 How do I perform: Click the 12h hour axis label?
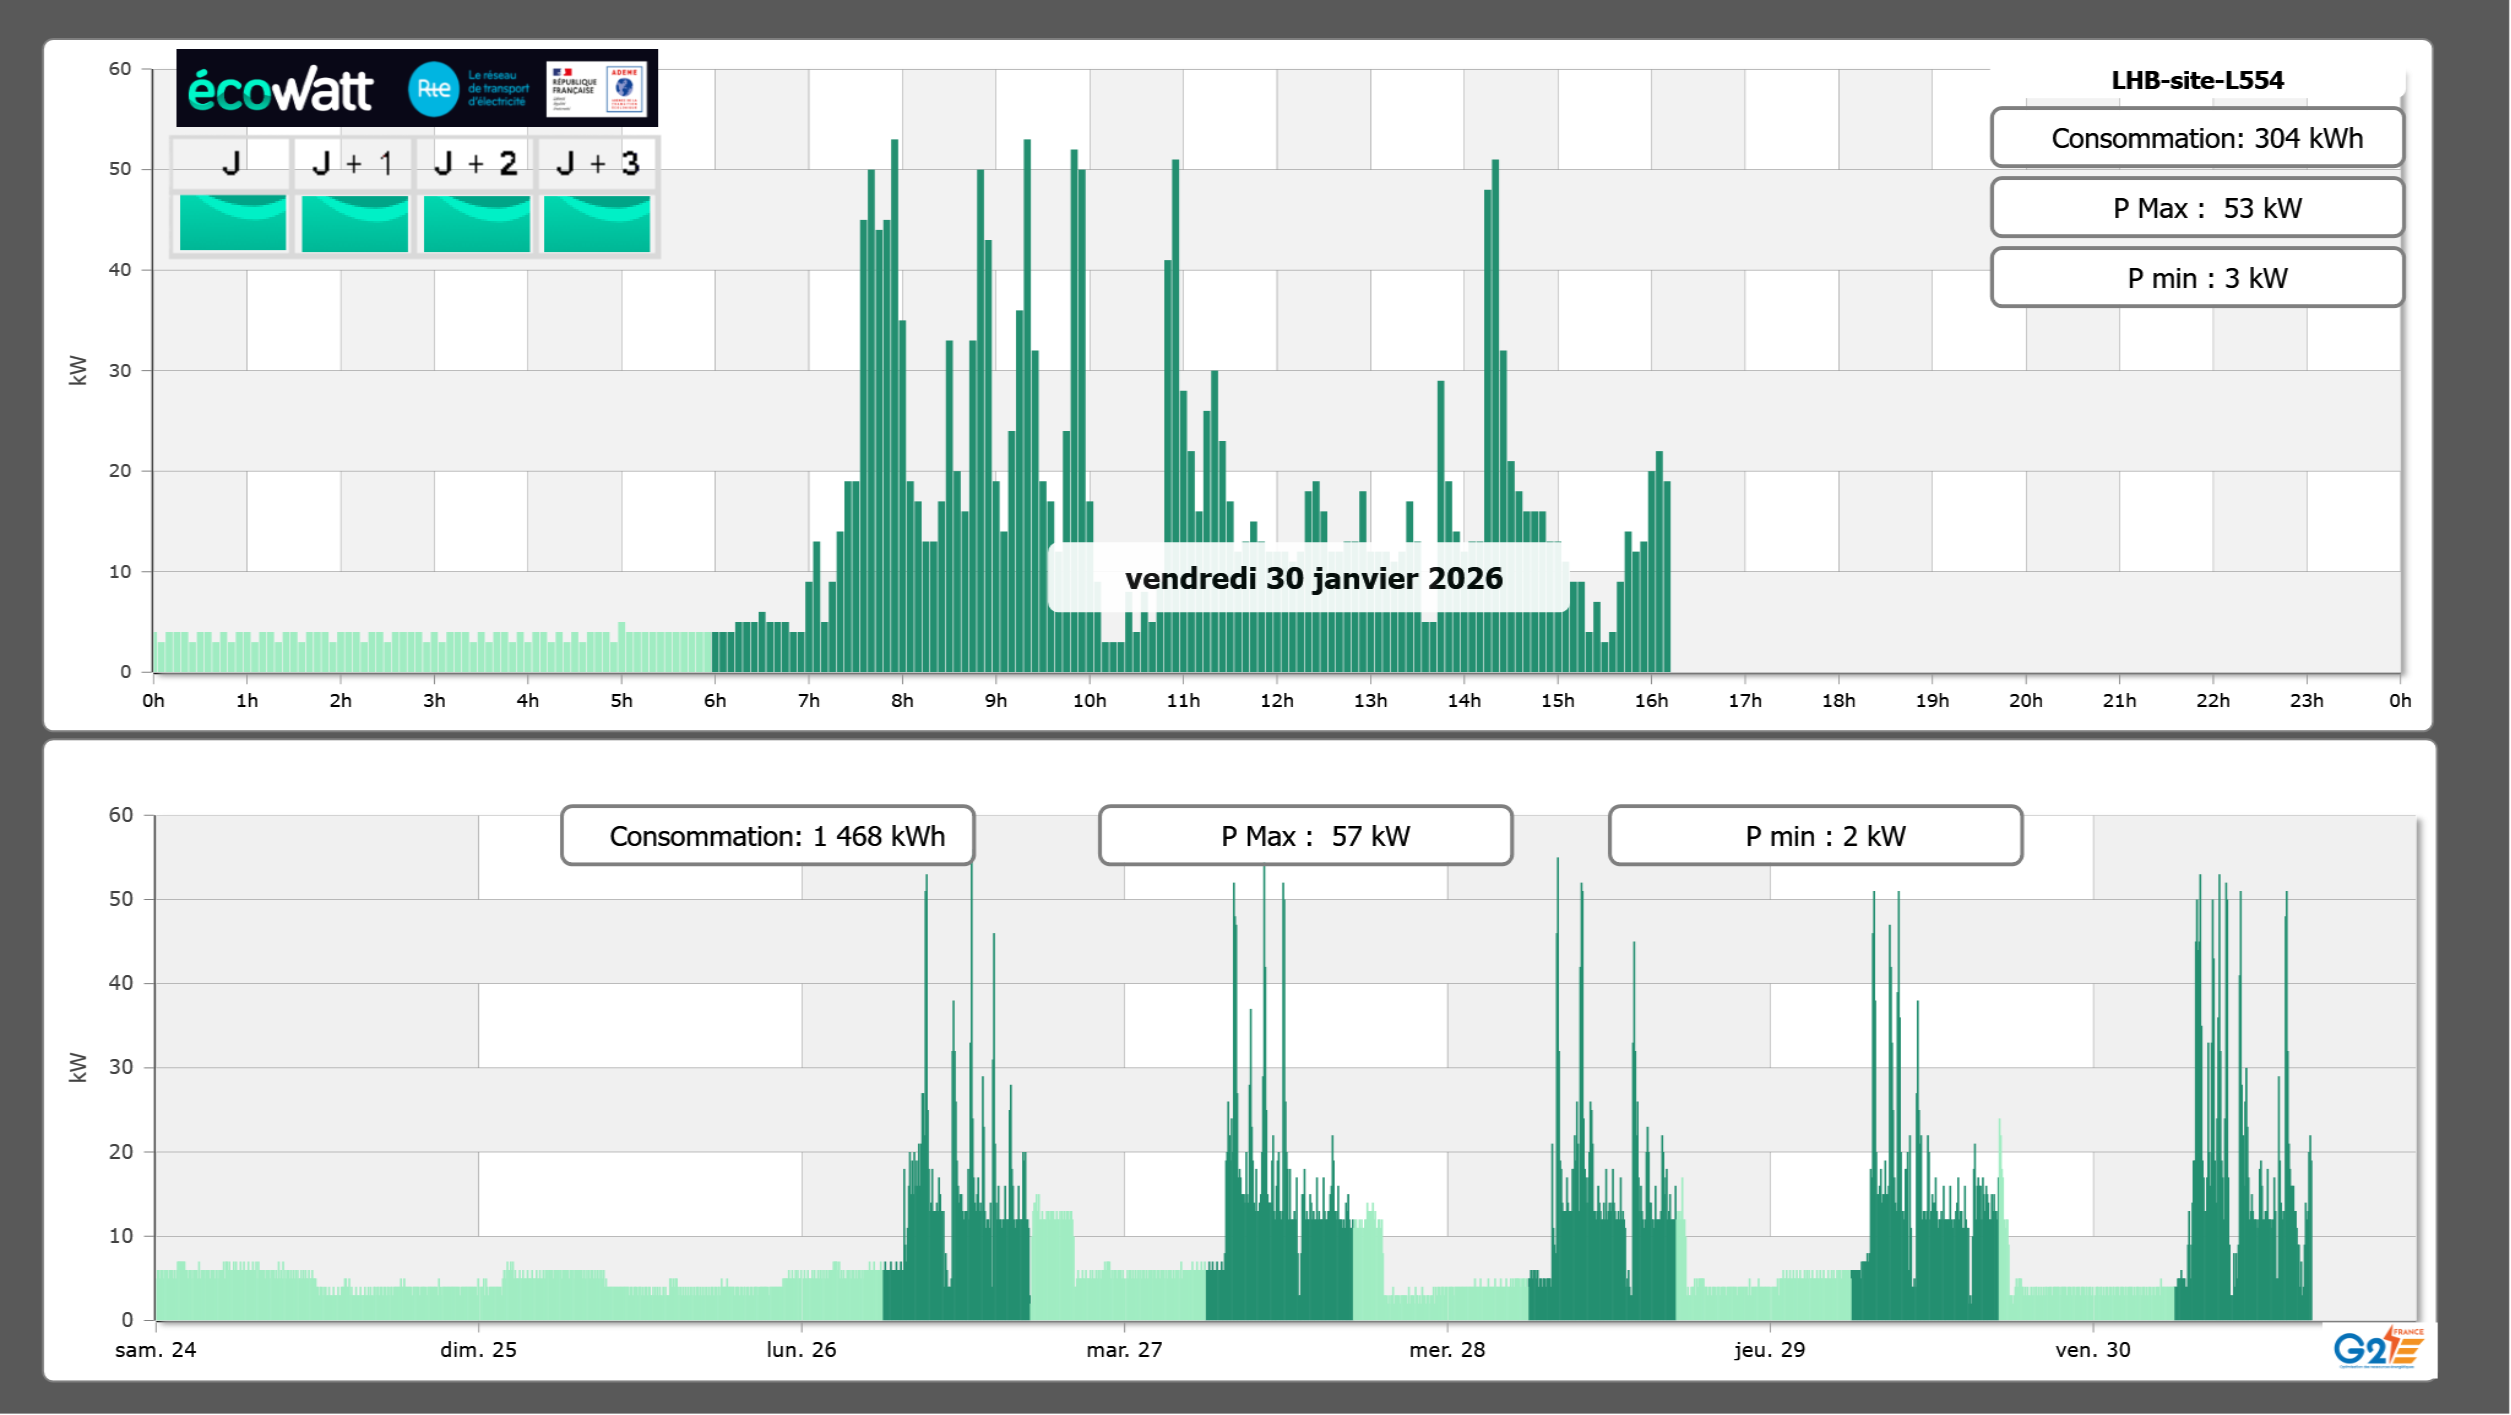point(1276,701)
